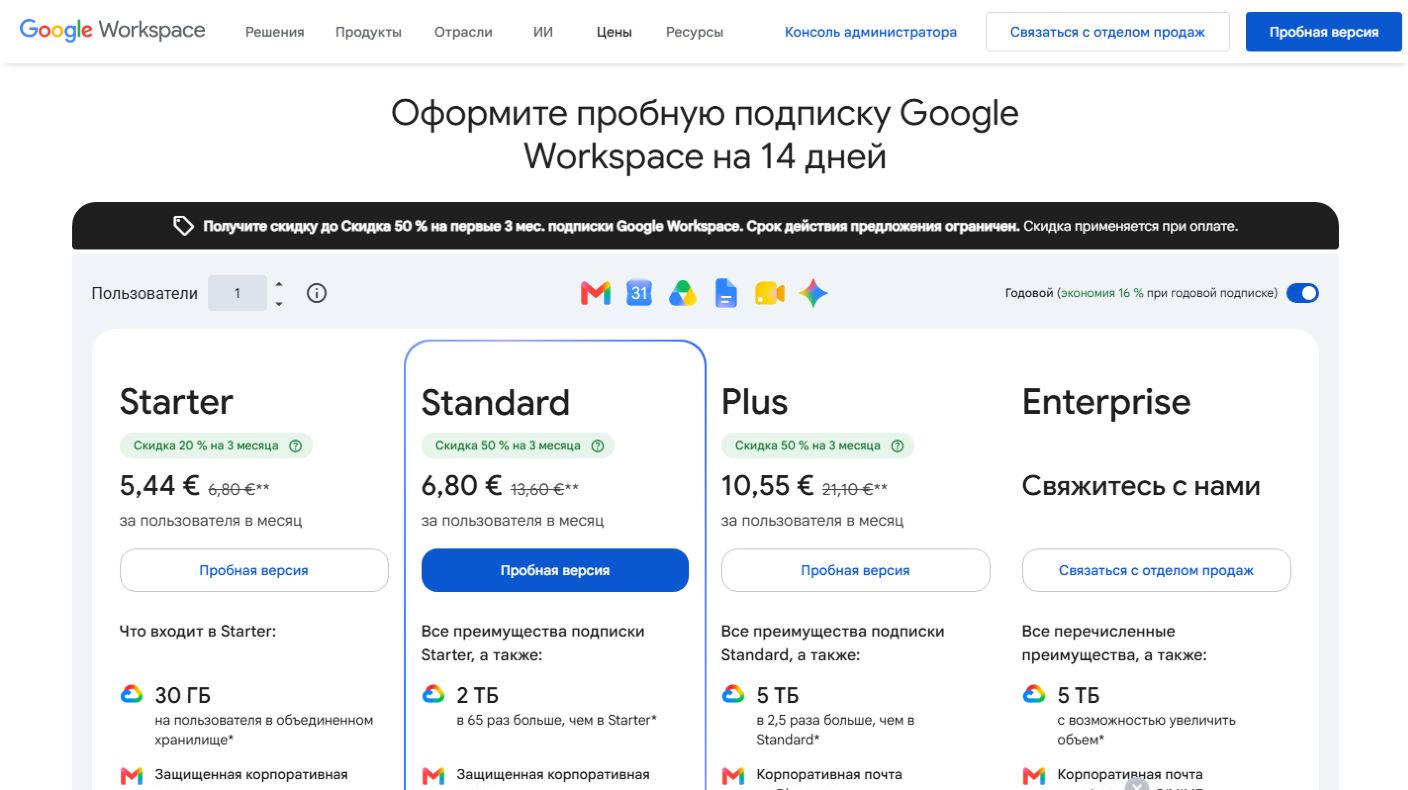1408x790 pixels.
Task: Click help icon on Plus discount badge
Action: (897, 446)
